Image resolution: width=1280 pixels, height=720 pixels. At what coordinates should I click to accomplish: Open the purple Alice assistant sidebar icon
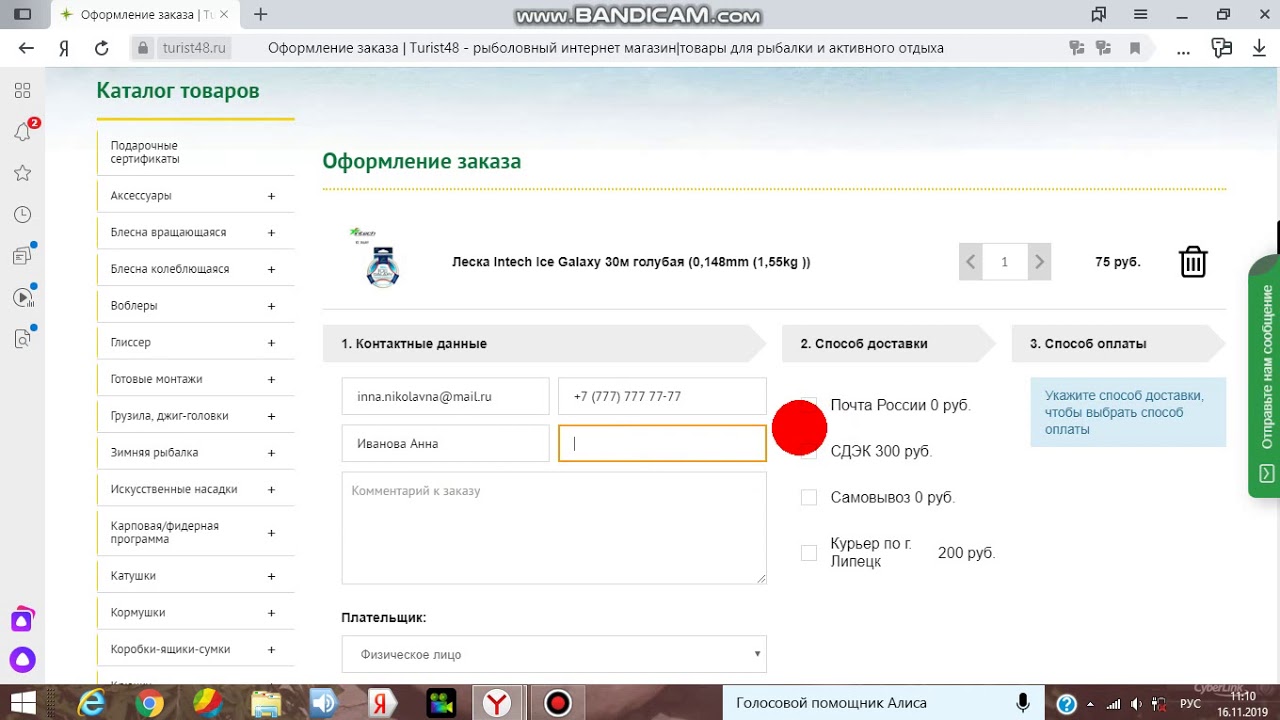pos(22,660)
